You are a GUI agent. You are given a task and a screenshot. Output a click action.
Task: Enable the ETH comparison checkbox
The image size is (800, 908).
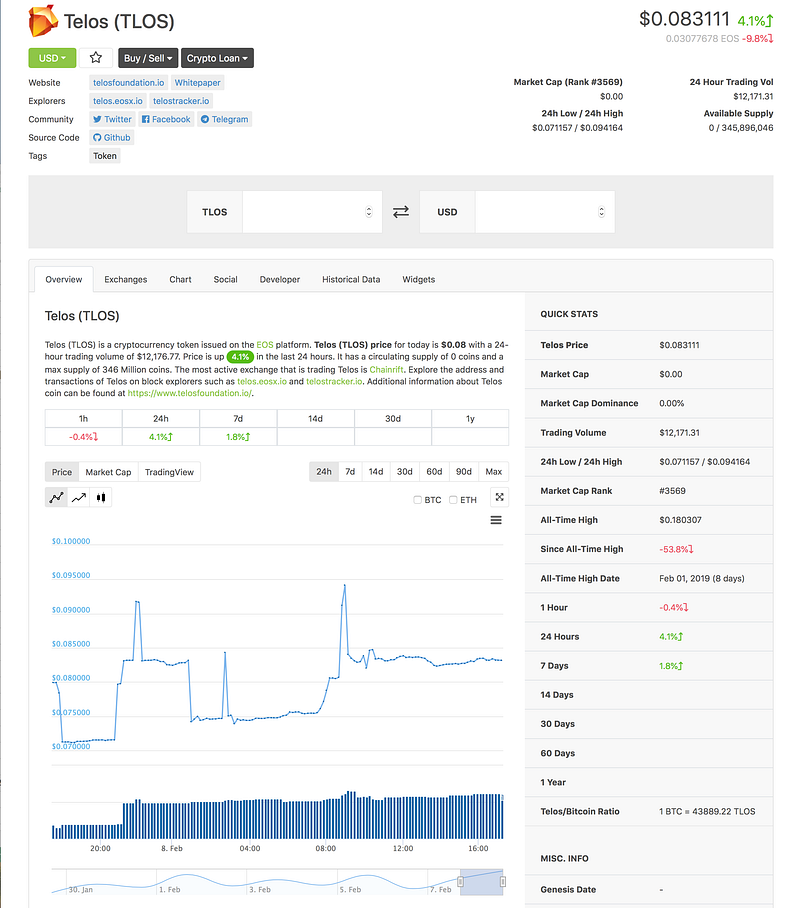(453, 500)
